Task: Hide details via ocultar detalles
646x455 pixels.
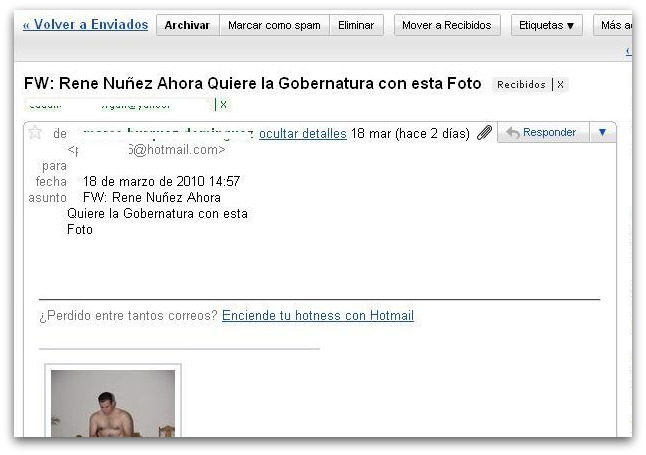Action: pyautogui.click(x=303, y=134)
